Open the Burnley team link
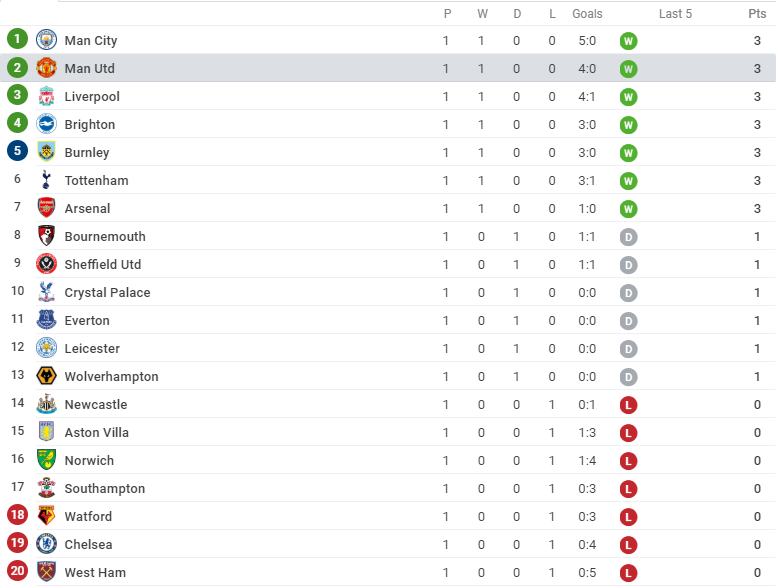Viewport: 778px width, 588px height. 87,153
